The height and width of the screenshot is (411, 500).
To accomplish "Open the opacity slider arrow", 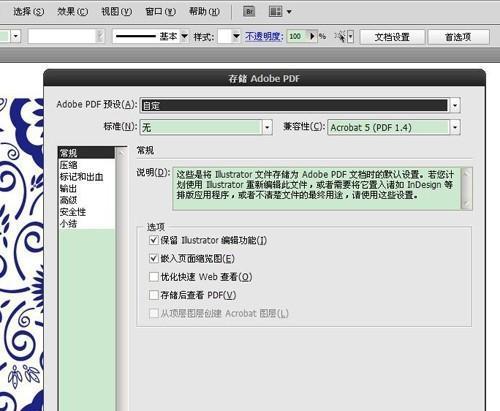I will 312,36.
